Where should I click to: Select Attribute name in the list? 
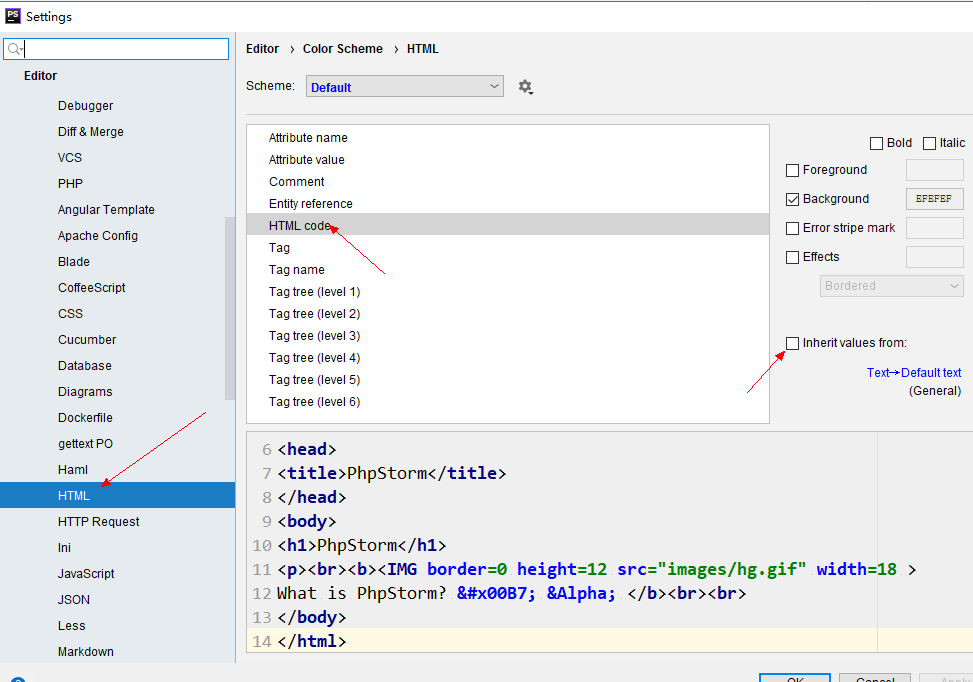[508, 138]
